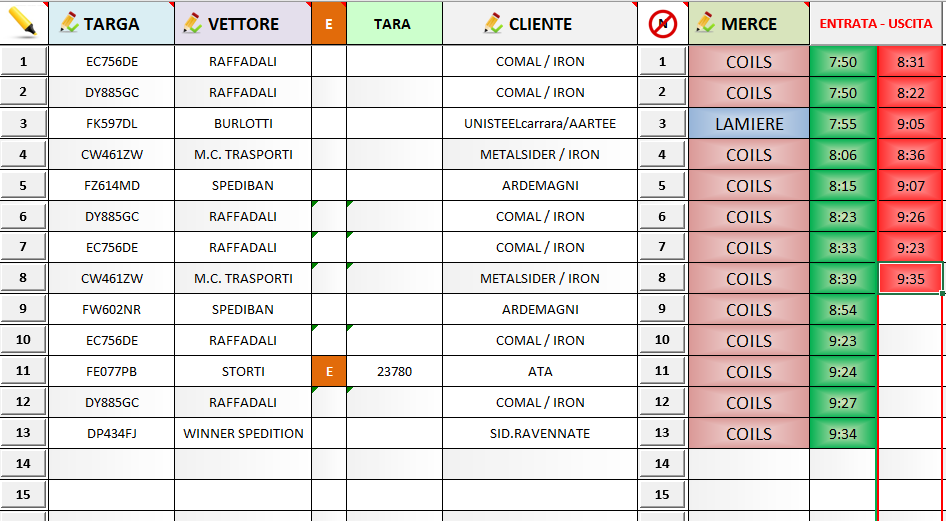Click empty uscita cell in row 9
Image resolution: width=946 pixels, height=521 pixels.
coord(910,309)
